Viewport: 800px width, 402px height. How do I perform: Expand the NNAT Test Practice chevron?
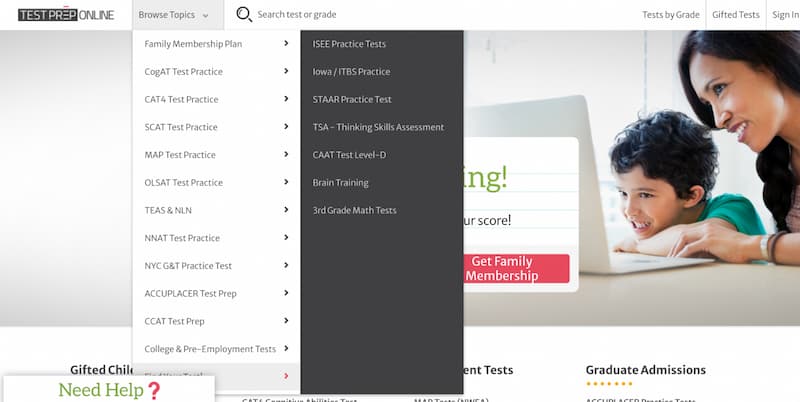(x=286, y=237)
